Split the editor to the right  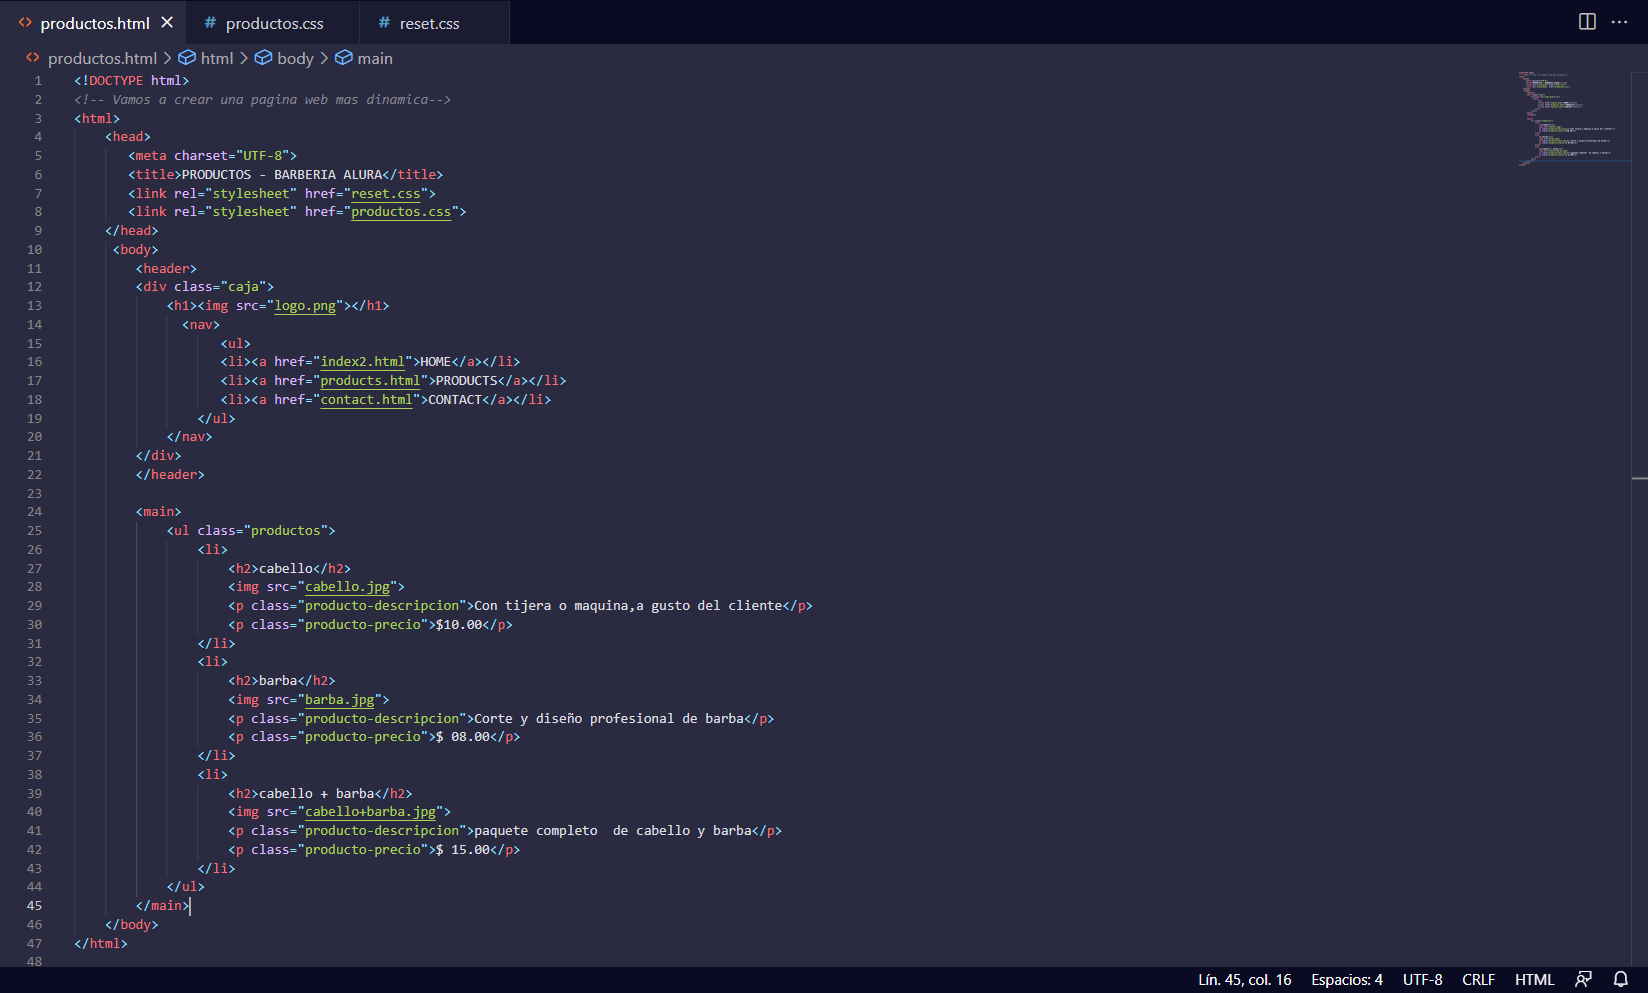coord(1587,22)
